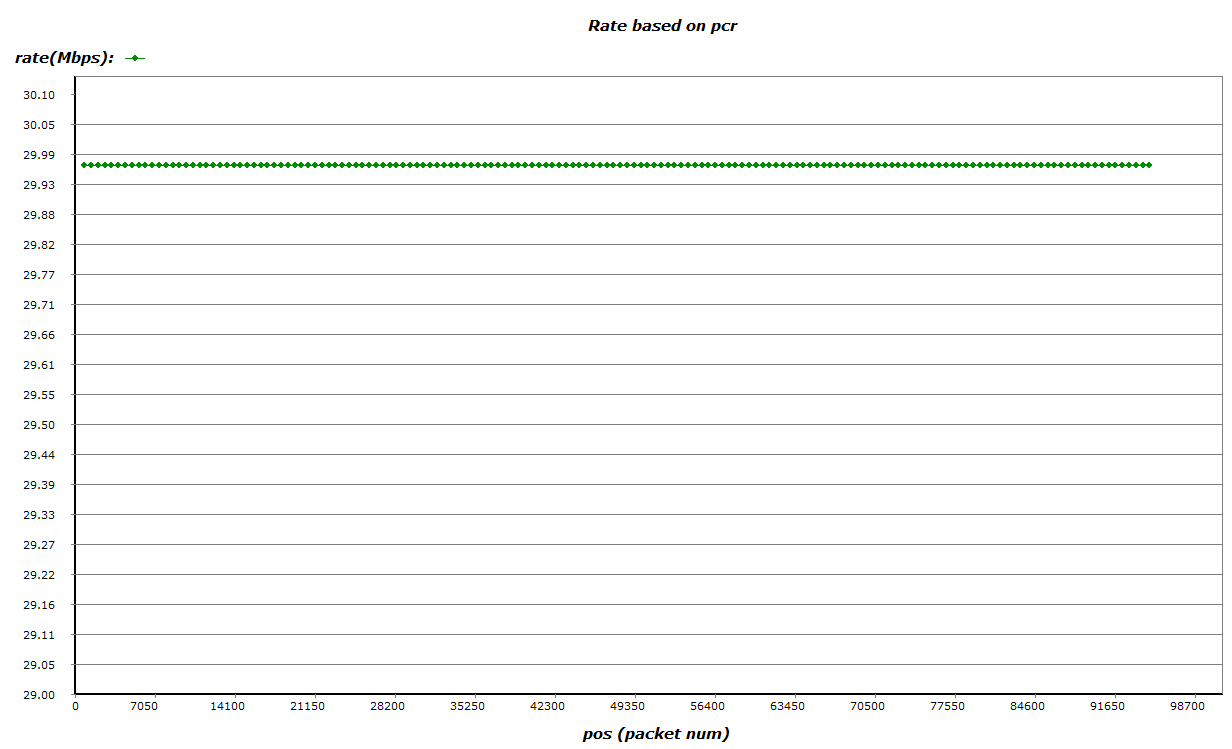Click the 29.00 y-axis label
The width and height of the screenshot is (1232, 749).
(x=39, y=695)
